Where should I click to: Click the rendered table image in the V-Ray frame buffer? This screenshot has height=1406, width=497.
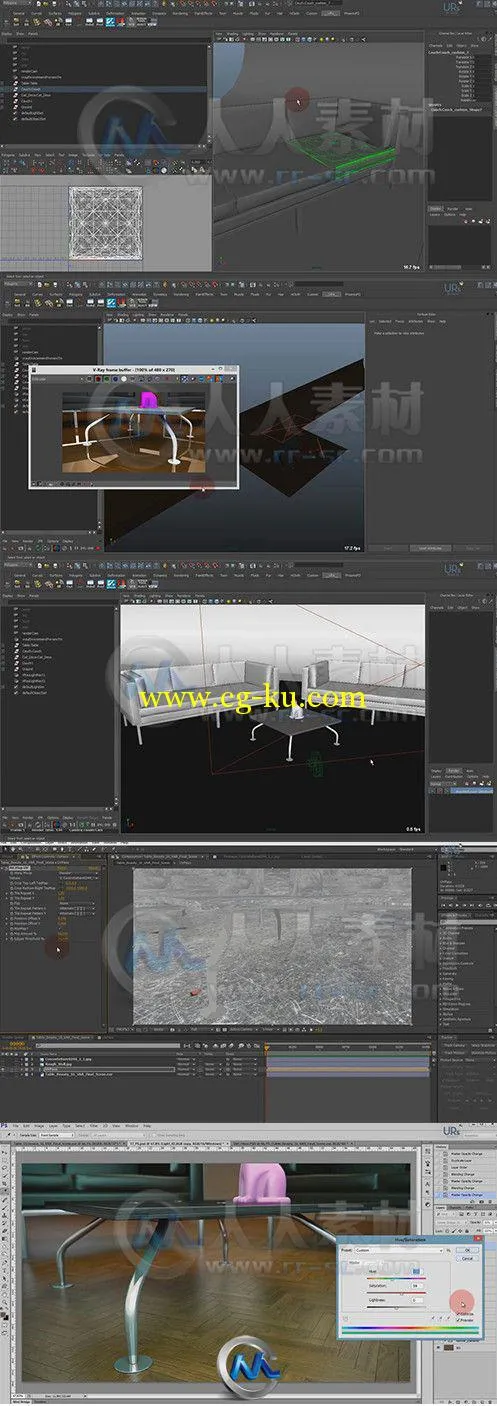[133, 430]
